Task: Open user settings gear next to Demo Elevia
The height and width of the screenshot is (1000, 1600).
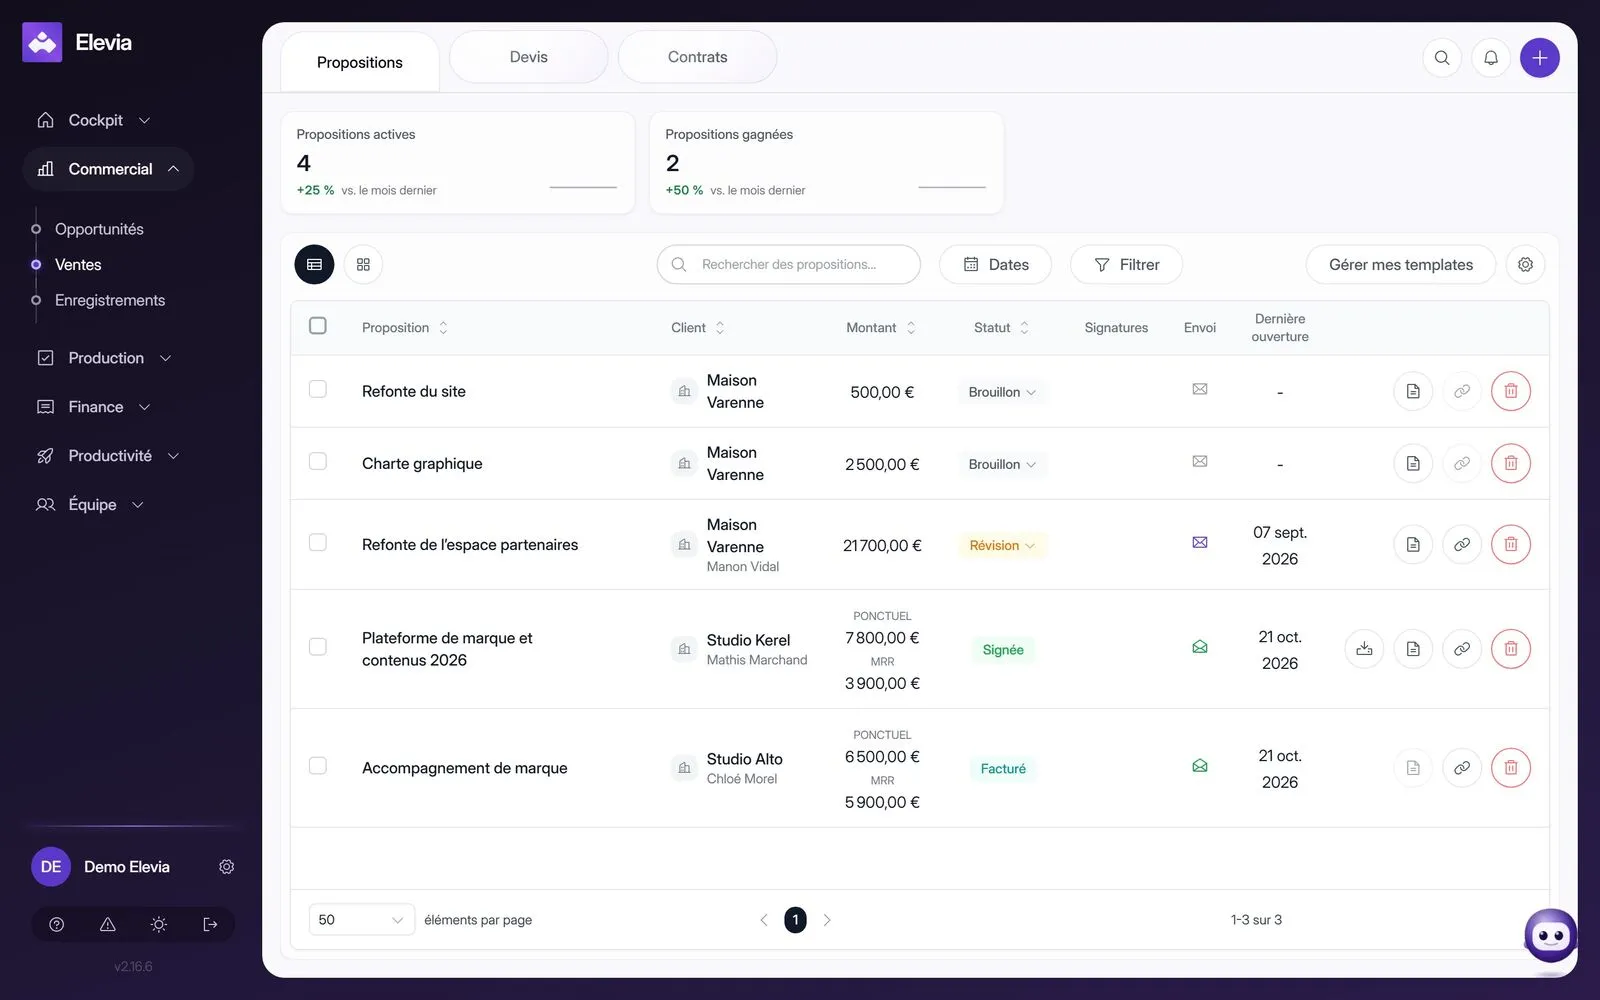Action: pyautogui.click(x=227, y=867)
